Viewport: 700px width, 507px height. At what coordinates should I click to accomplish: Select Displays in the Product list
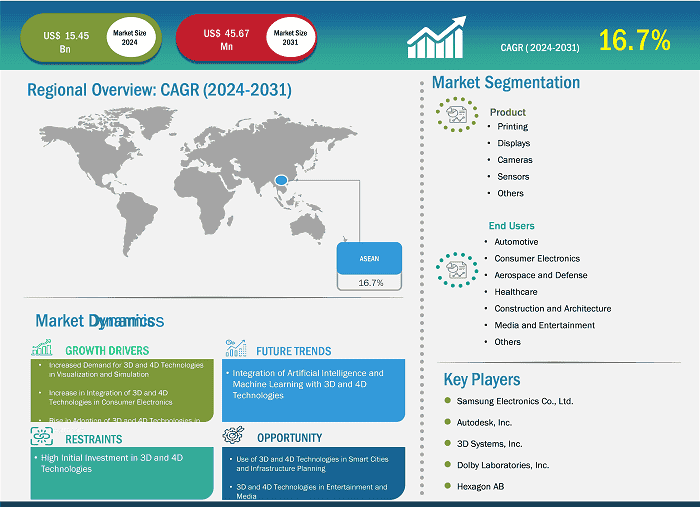pos(514,143)
